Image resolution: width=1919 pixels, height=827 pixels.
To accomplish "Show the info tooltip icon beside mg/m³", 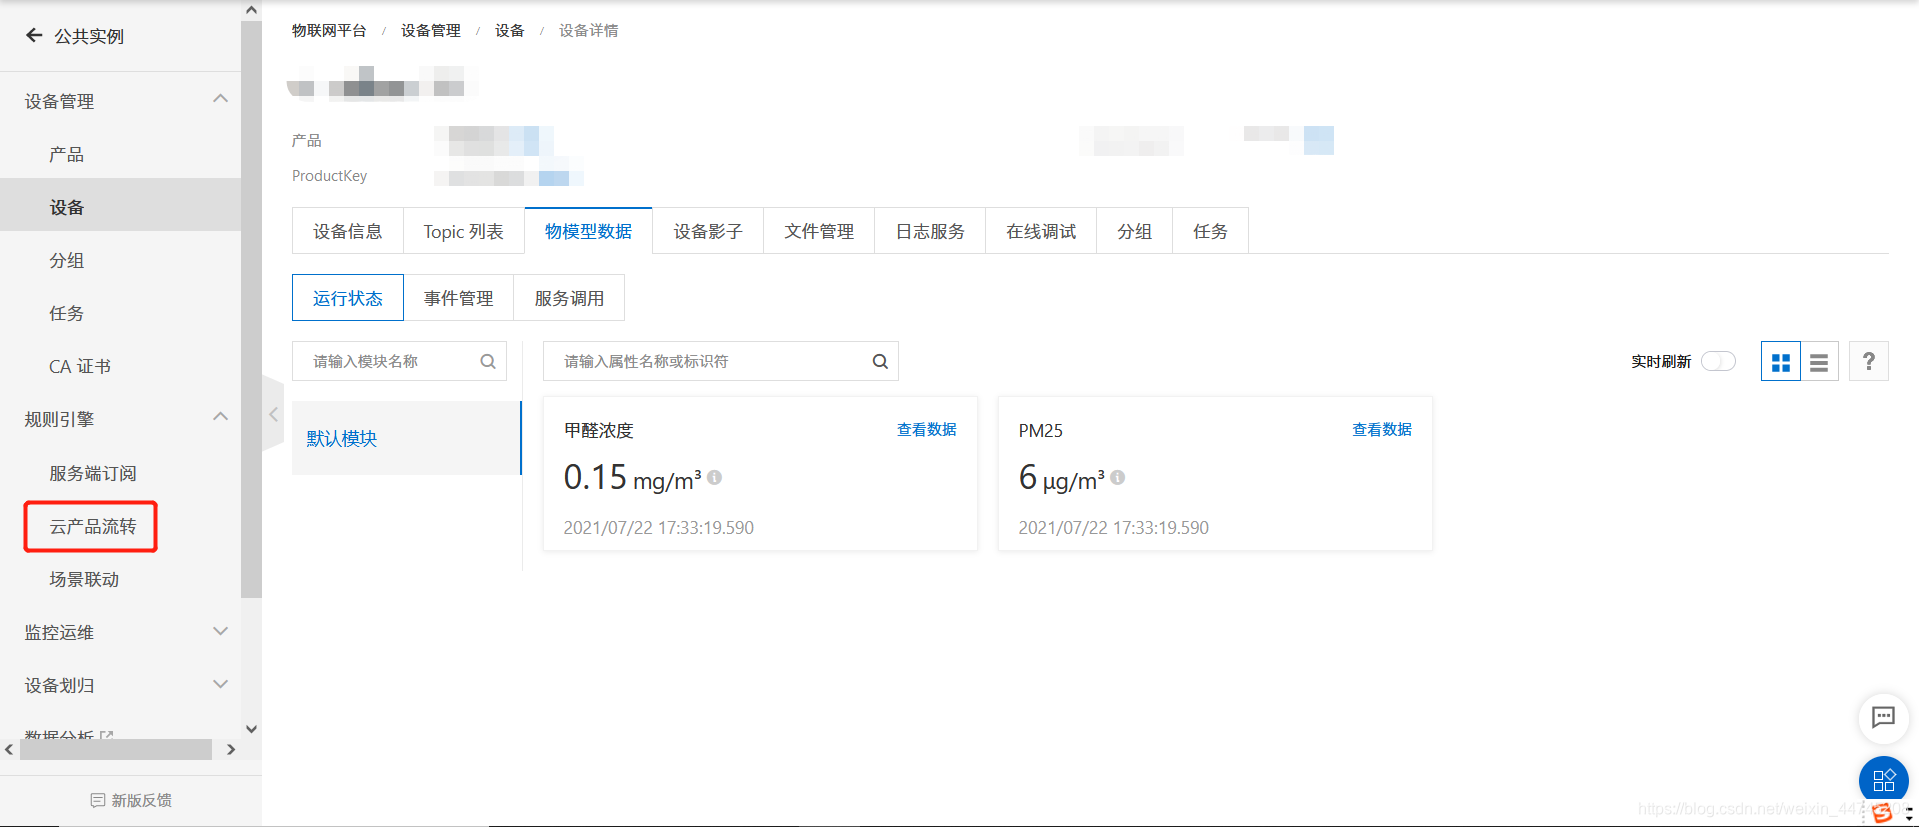I will coord(714,478).
